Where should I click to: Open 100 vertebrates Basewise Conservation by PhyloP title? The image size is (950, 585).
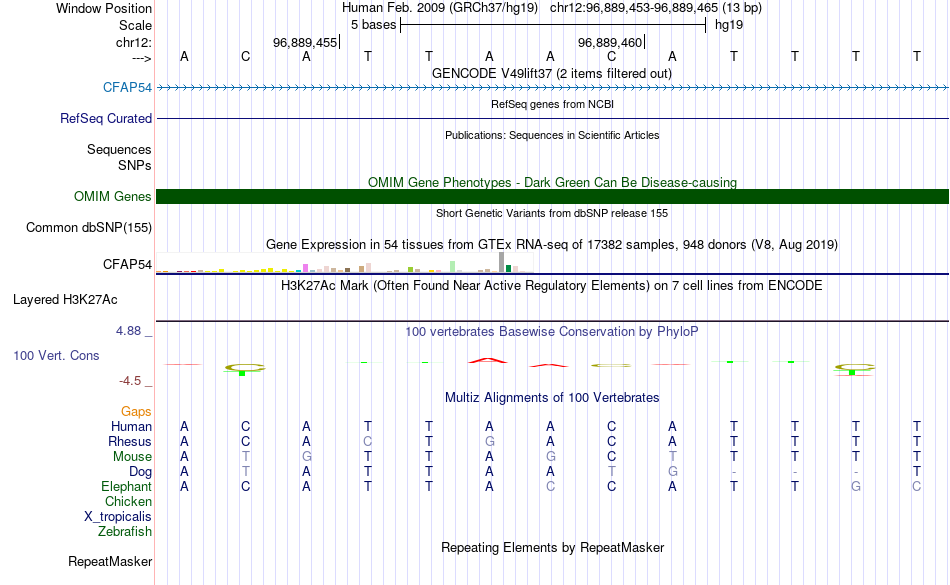pos(552,332)
